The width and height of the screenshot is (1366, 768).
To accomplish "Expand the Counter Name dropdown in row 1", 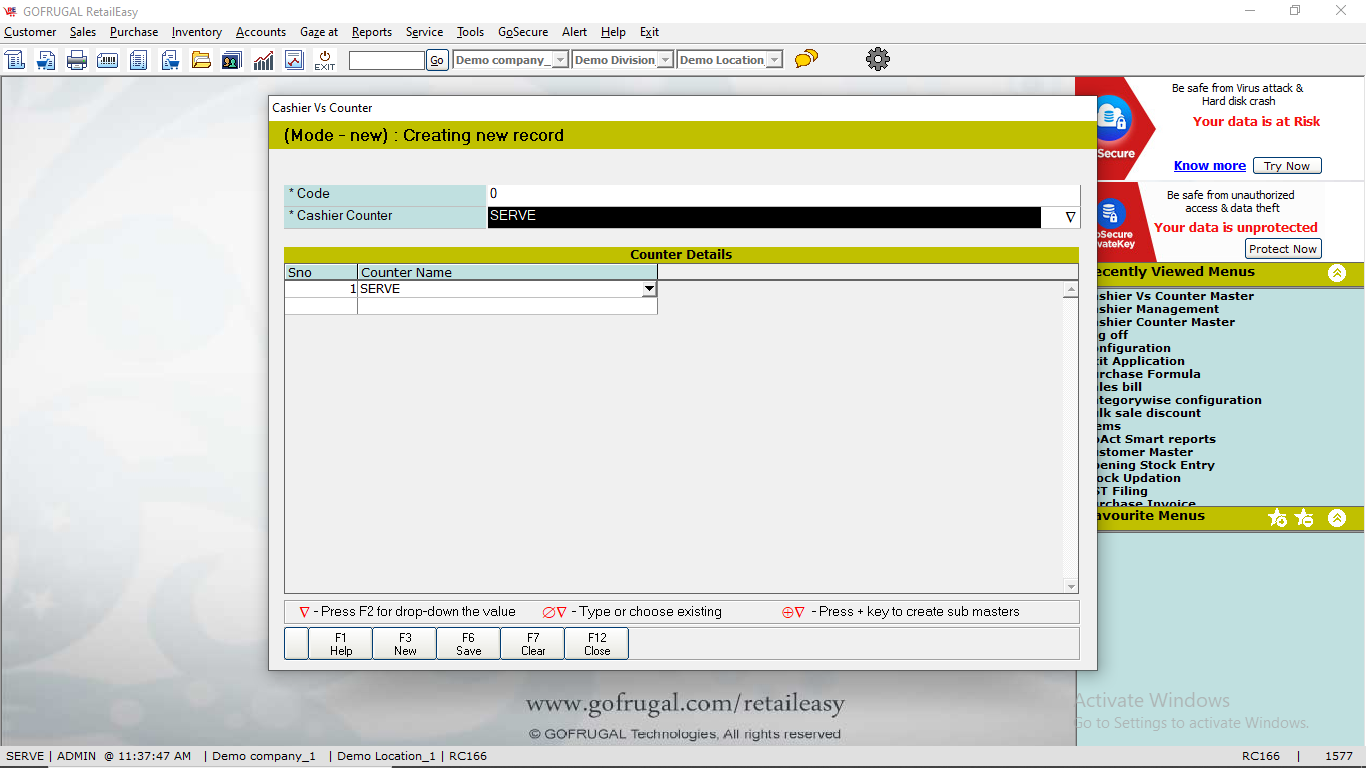I will pyautogui.click(x=649, y=289).
